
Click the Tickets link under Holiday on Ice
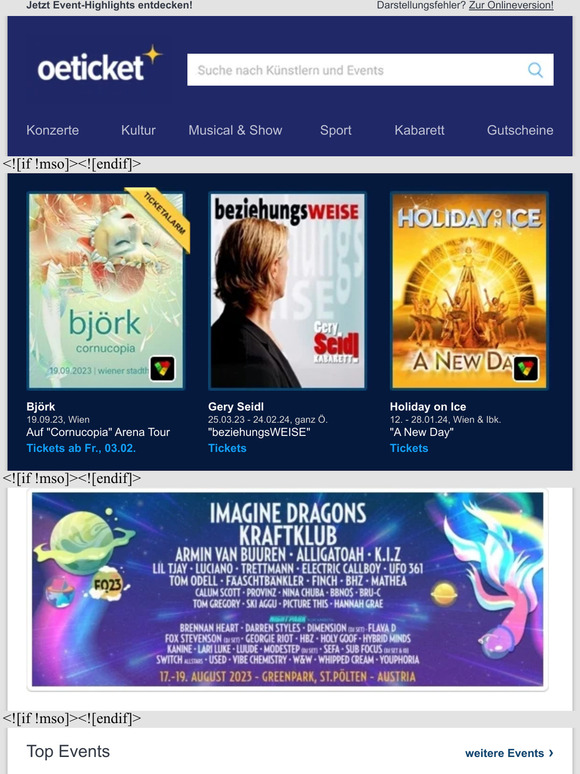click(x=409, y=448)
